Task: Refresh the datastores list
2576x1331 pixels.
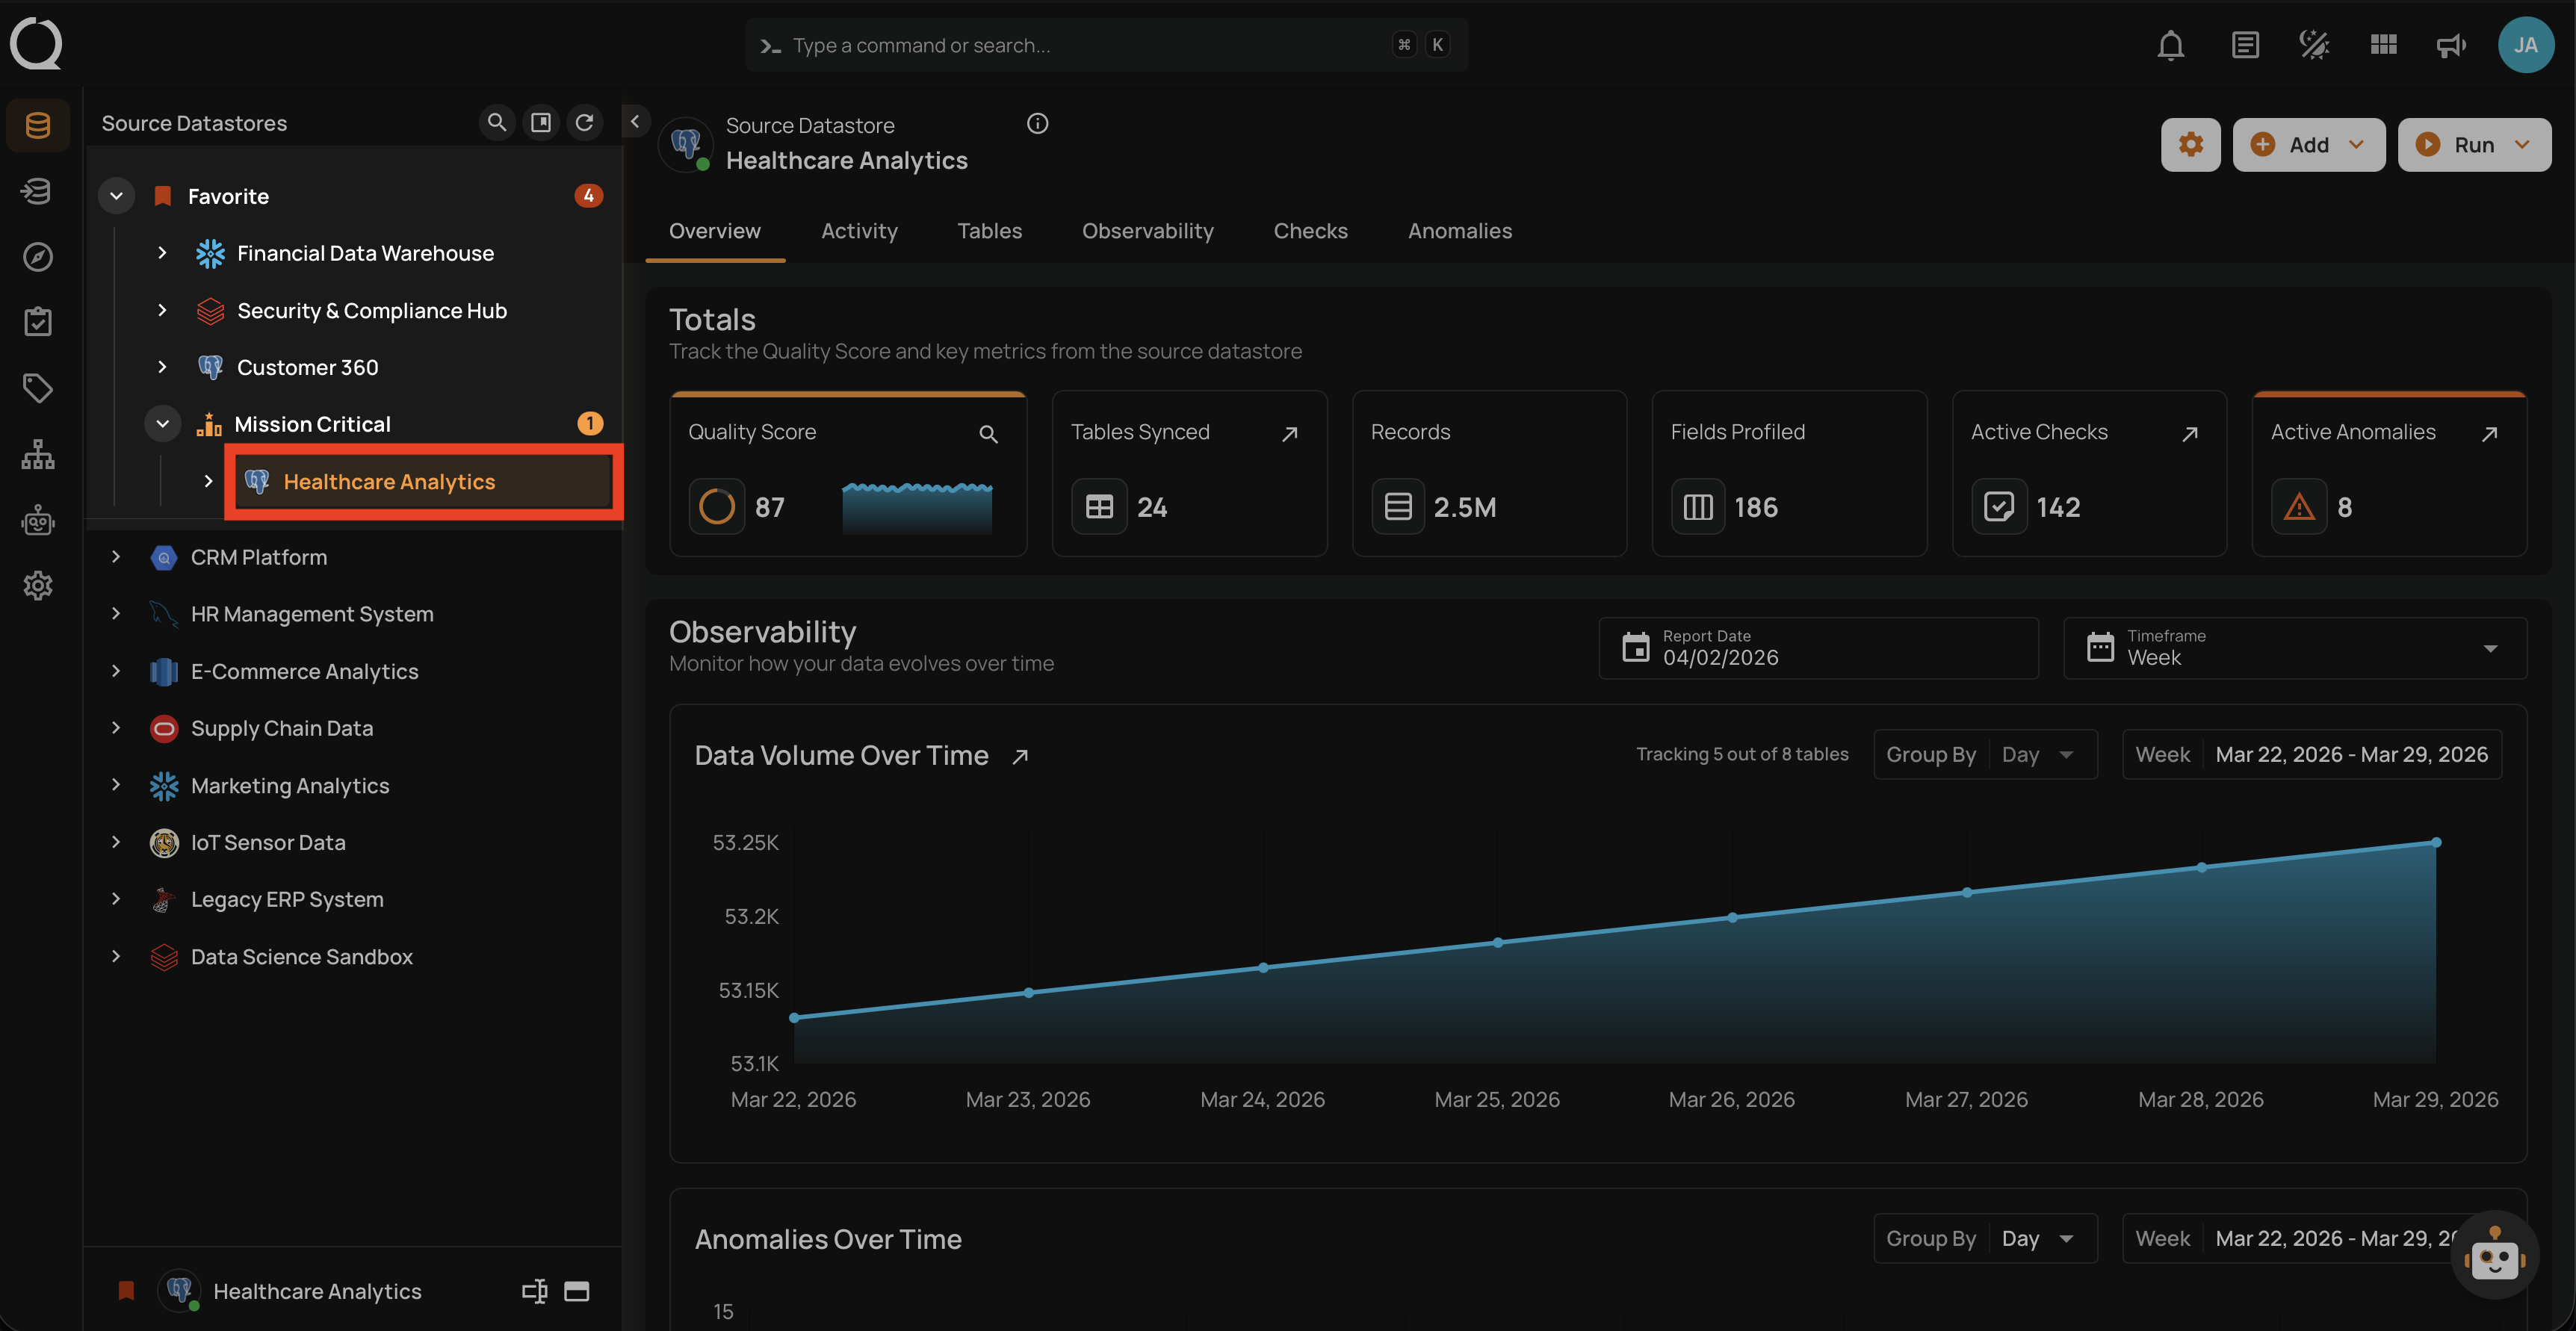Action: (586, 122)
